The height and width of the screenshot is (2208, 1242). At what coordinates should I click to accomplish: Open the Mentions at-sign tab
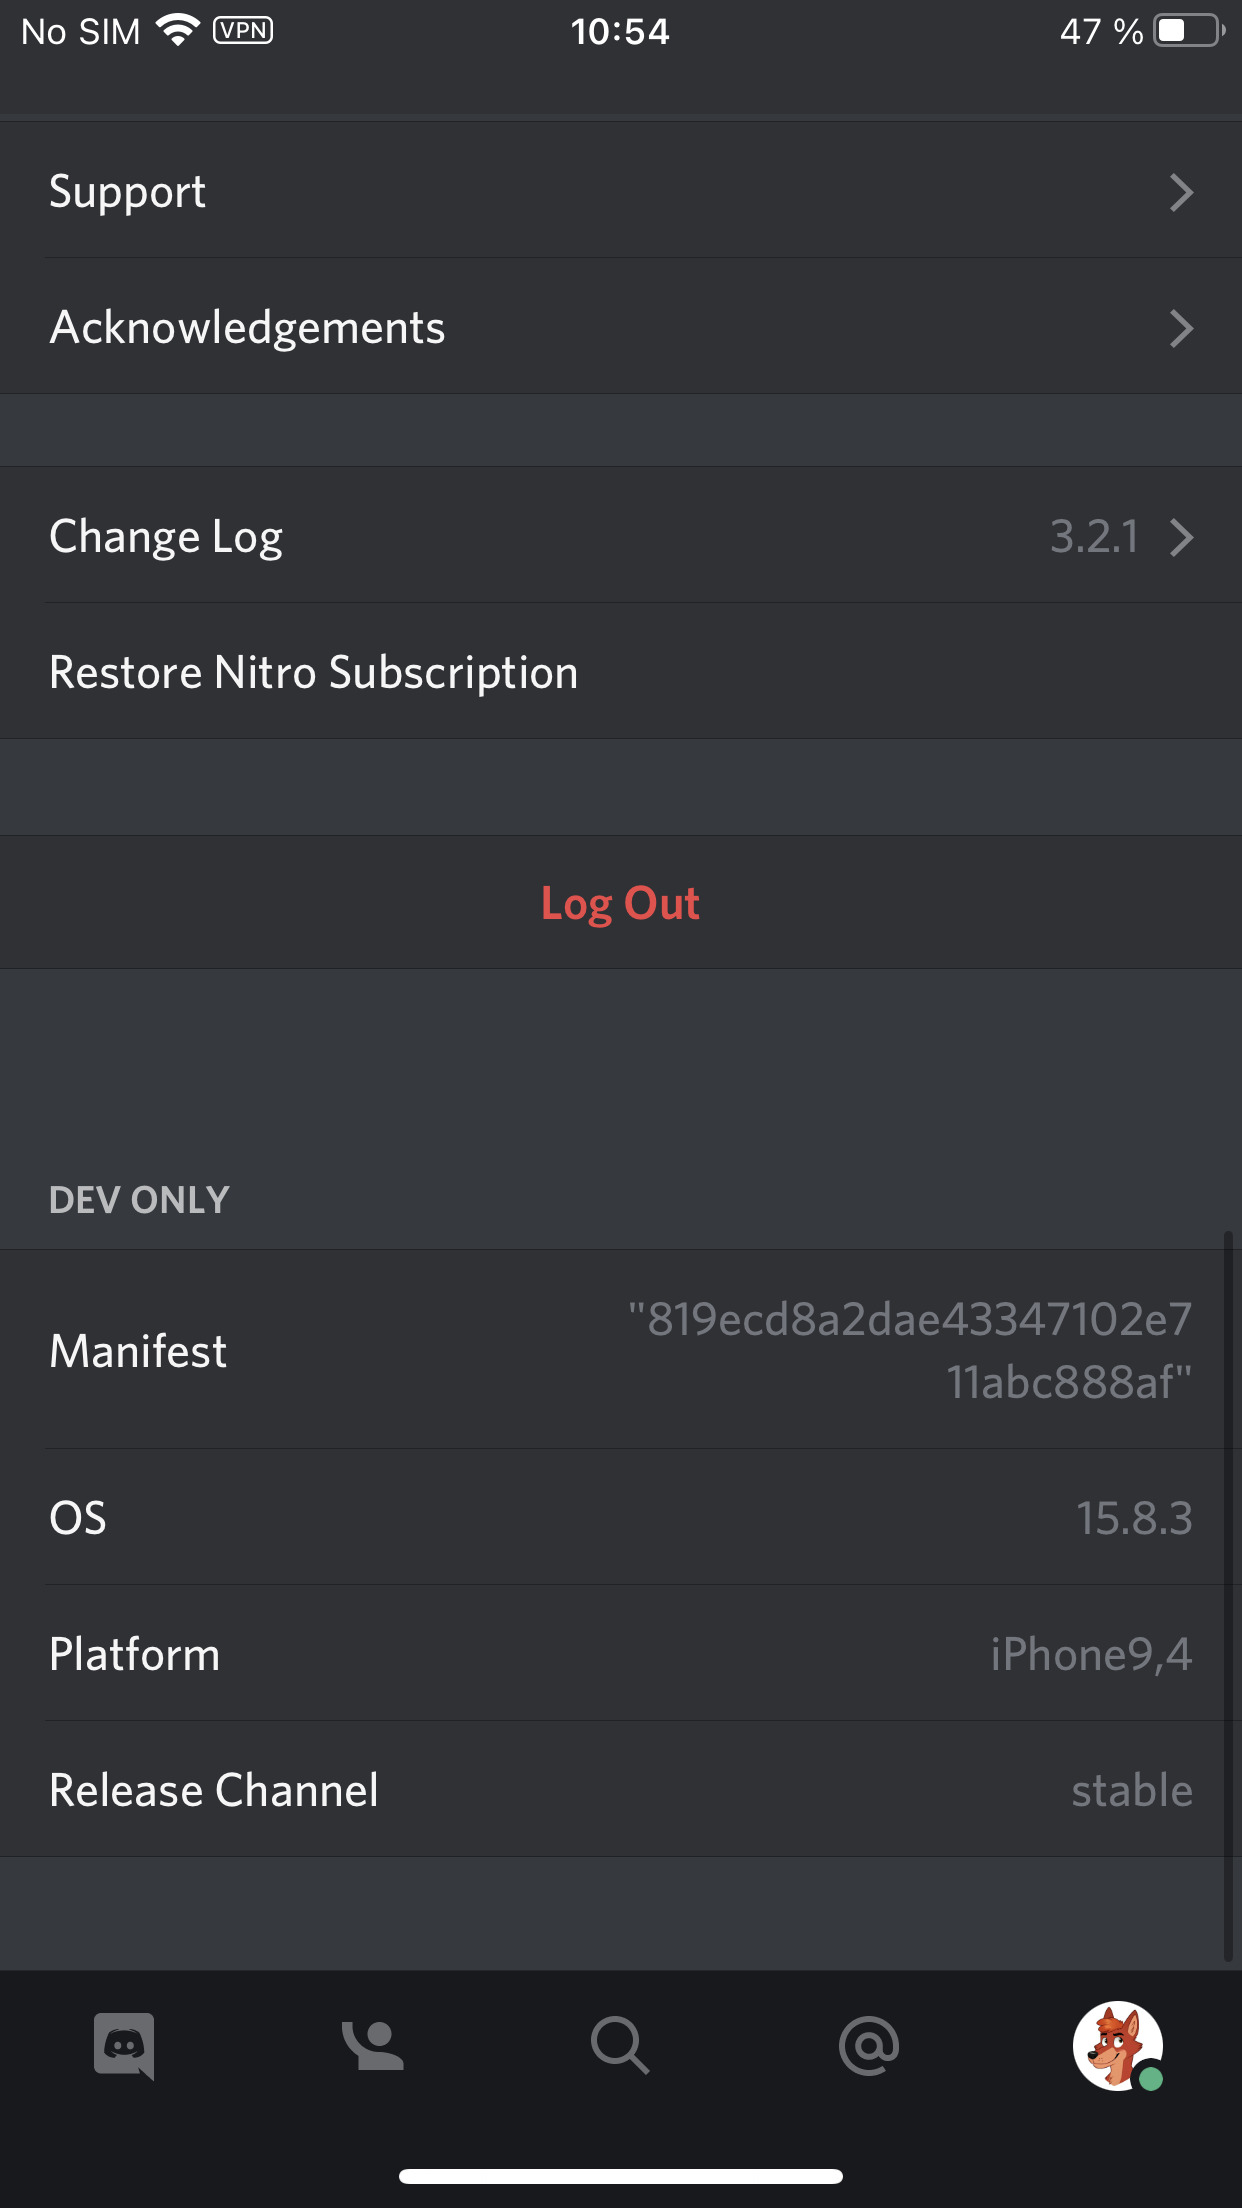[868, 2045]
